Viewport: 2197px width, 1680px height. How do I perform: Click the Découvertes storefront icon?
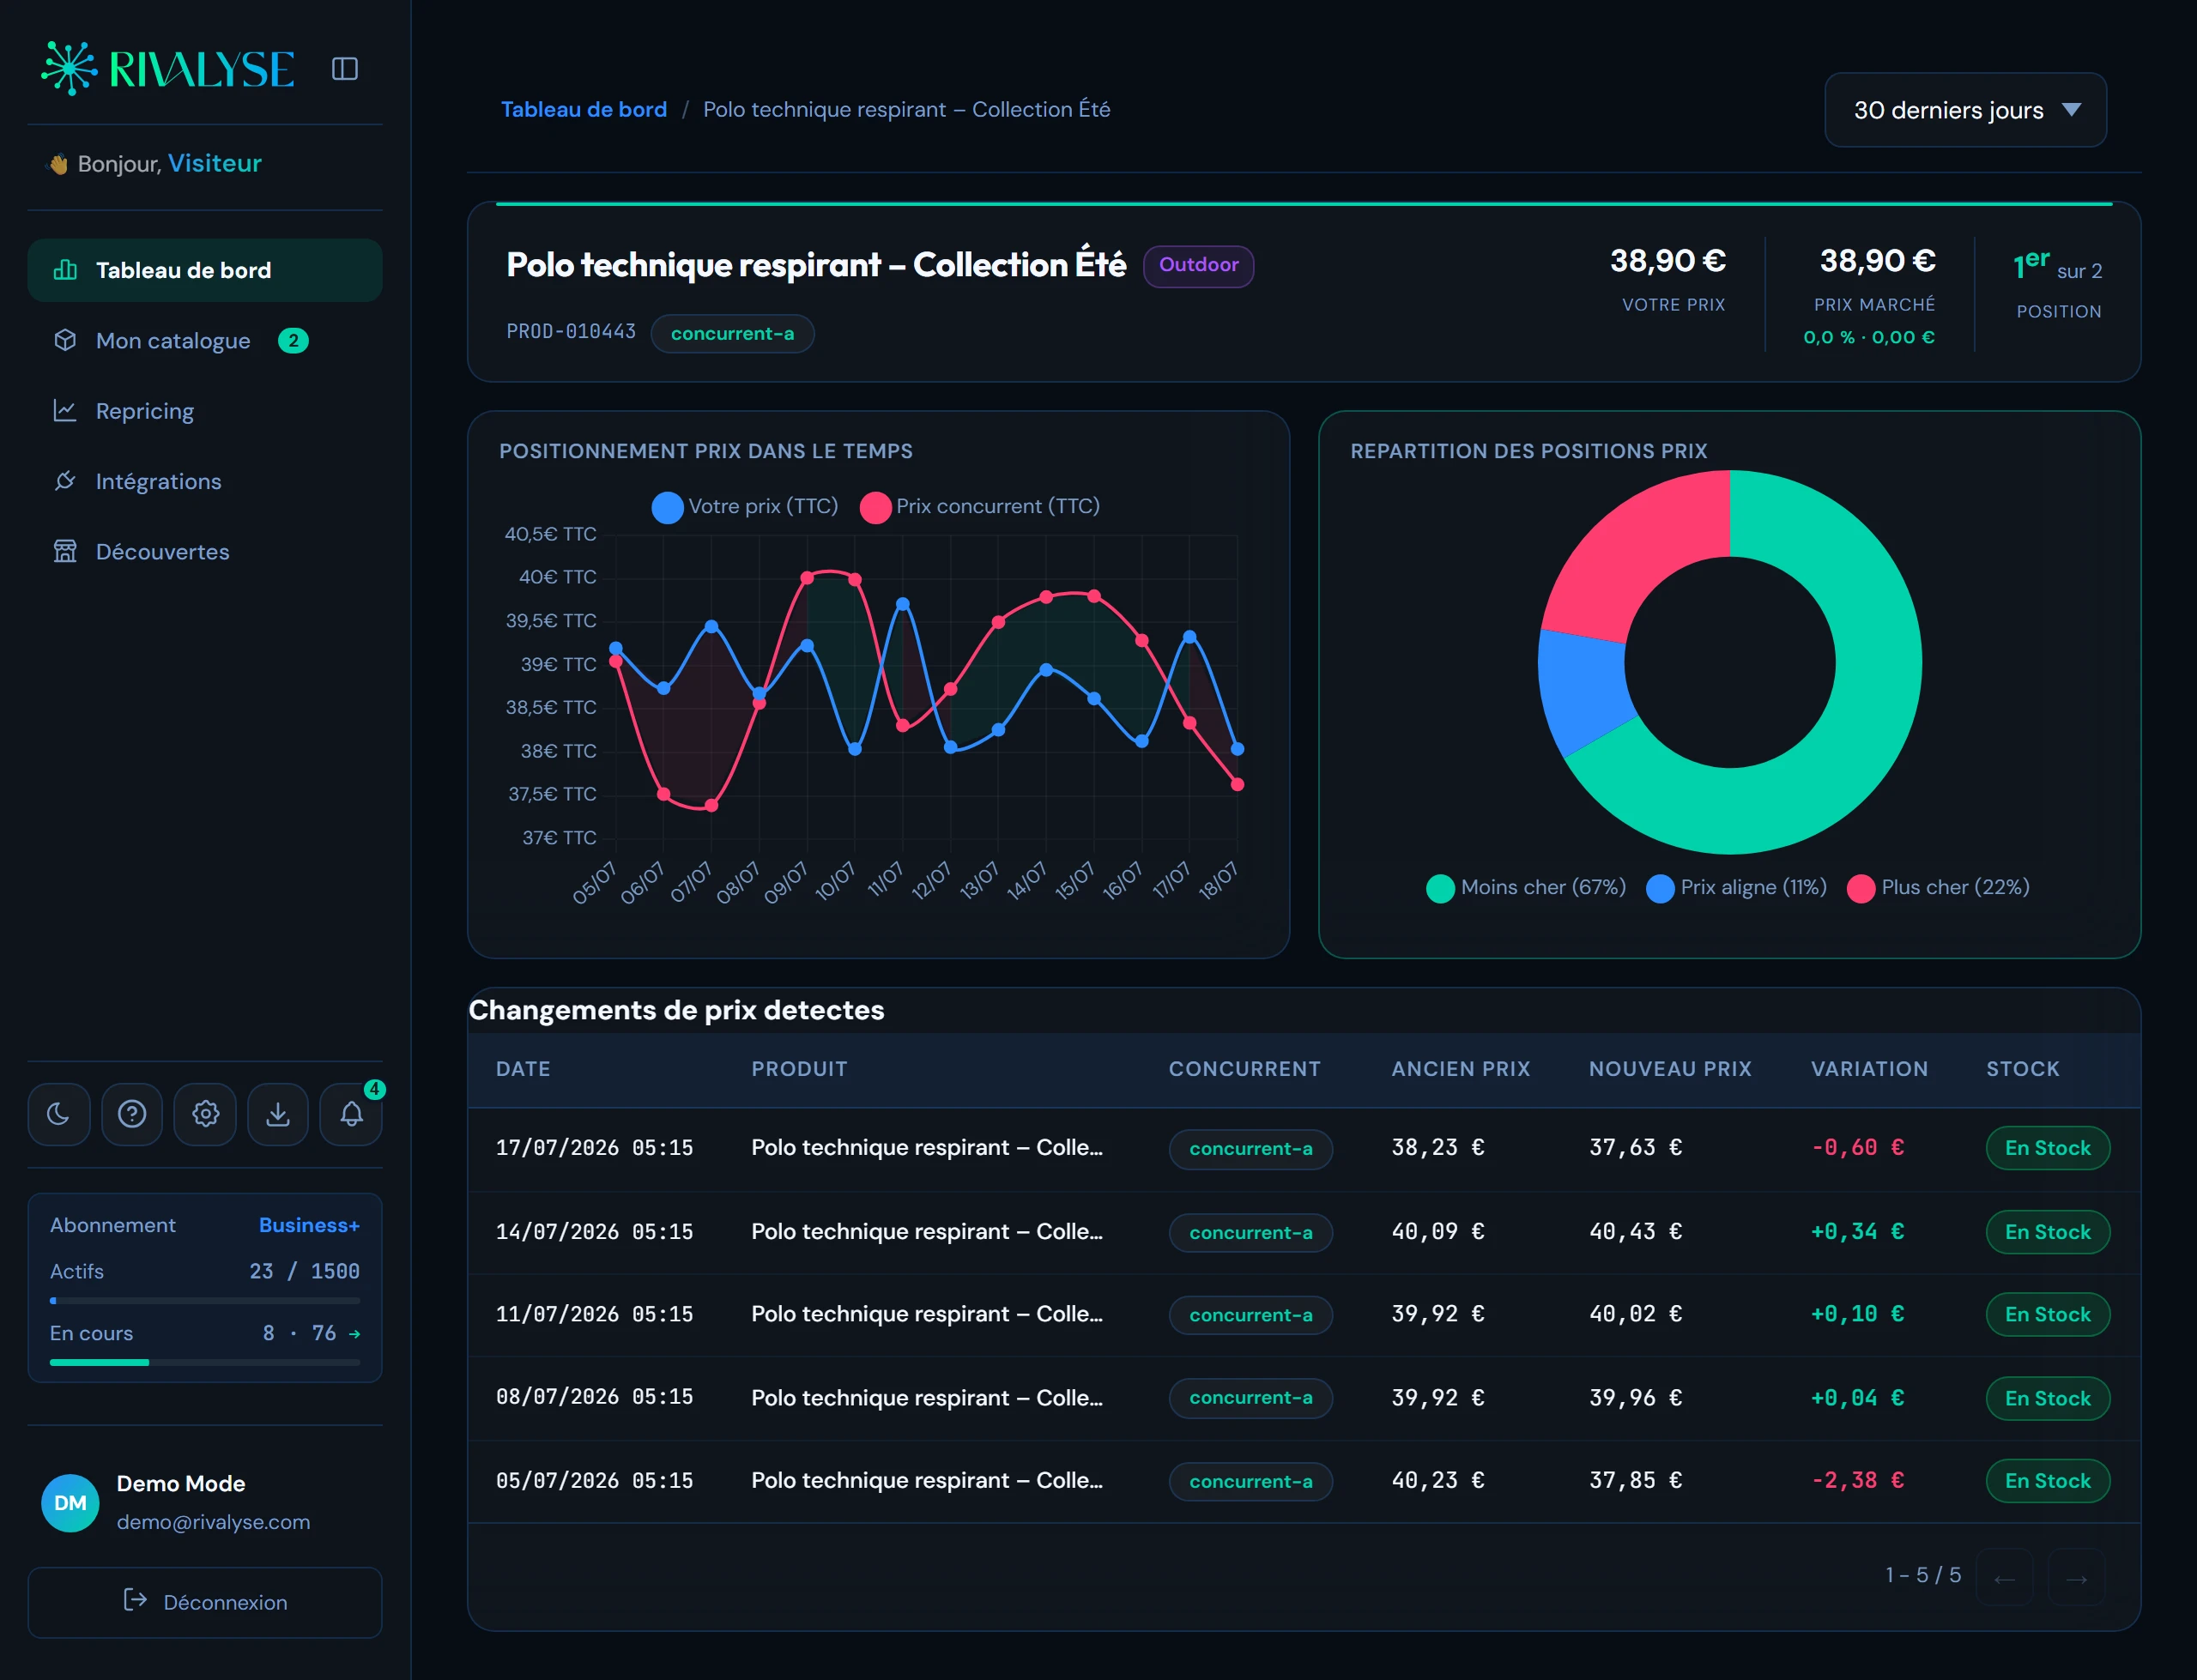tap(65, 551)
